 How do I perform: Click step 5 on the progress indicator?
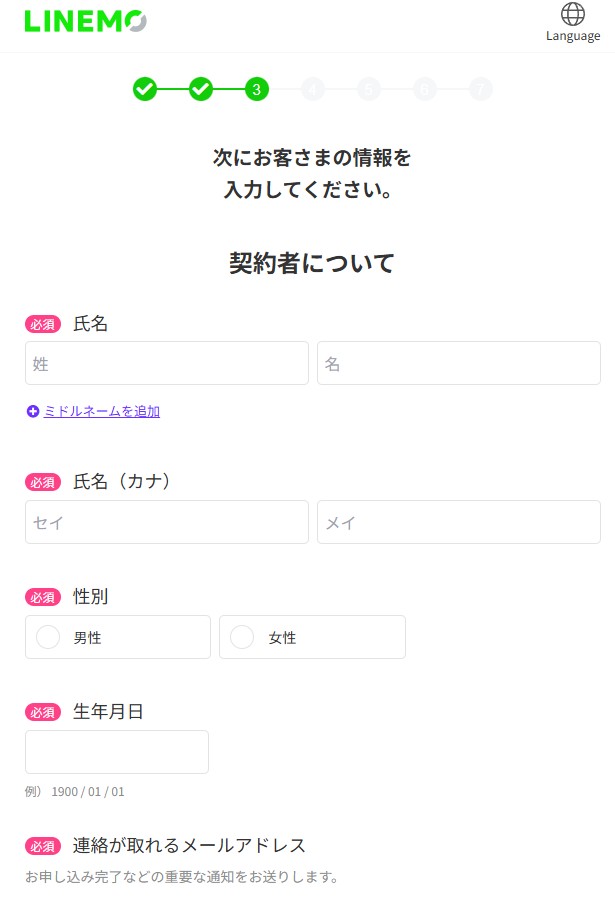pyautogui.click(x=369, y=89)
